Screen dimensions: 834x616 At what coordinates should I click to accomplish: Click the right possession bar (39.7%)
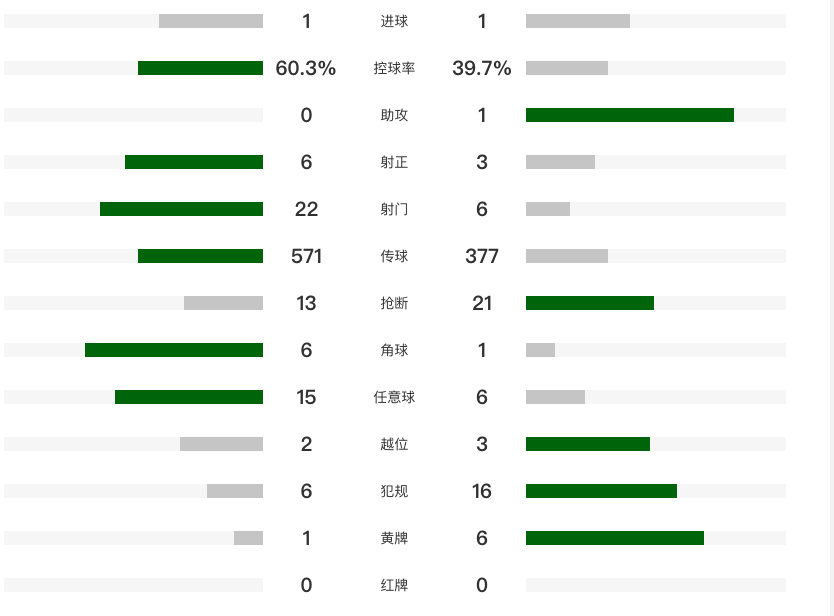pos(567,68)
